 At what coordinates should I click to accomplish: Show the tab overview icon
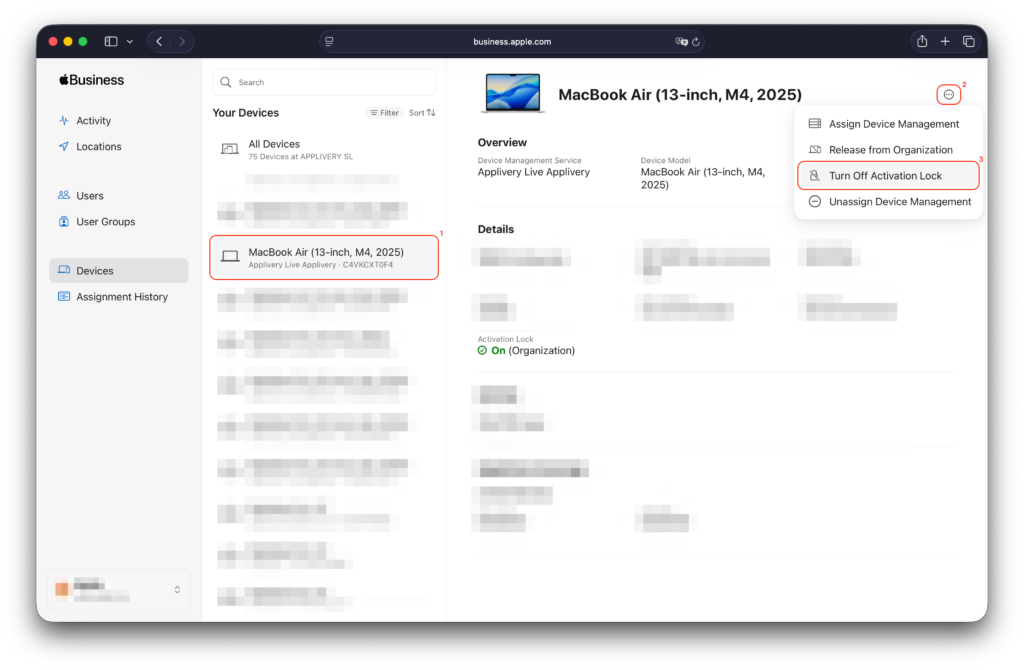968,41
